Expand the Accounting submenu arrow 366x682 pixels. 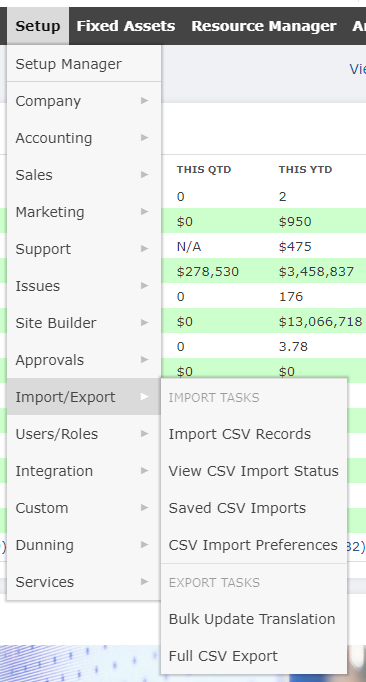(x=144, y=138)
